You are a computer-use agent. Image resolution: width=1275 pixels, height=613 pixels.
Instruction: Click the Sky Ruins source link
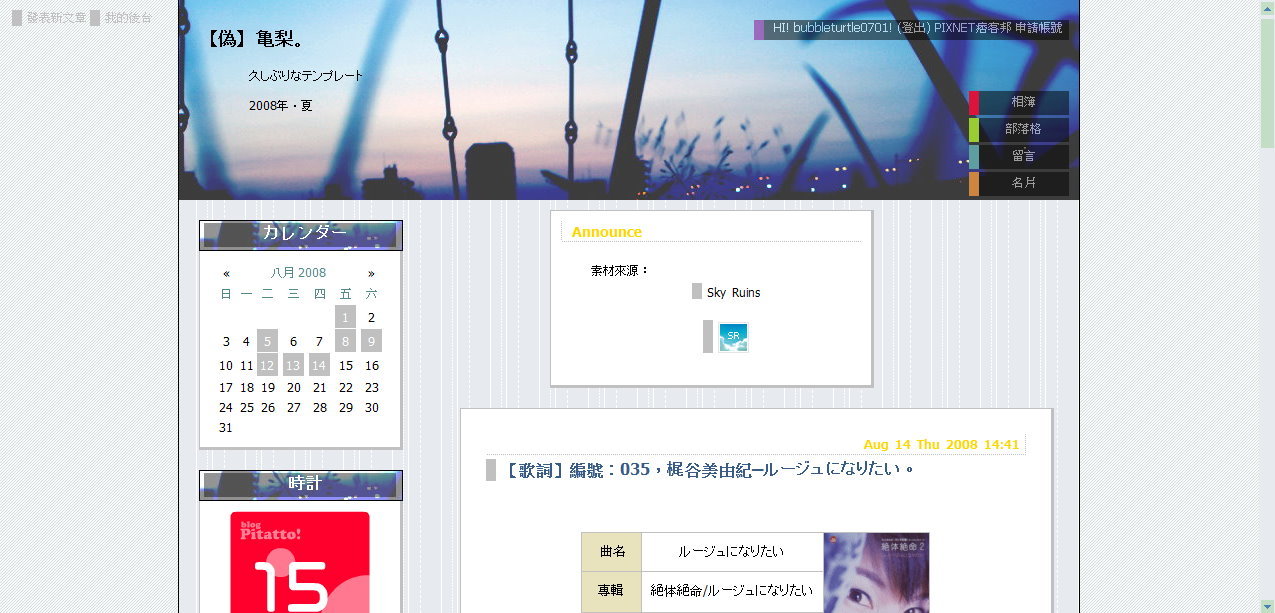733,293
